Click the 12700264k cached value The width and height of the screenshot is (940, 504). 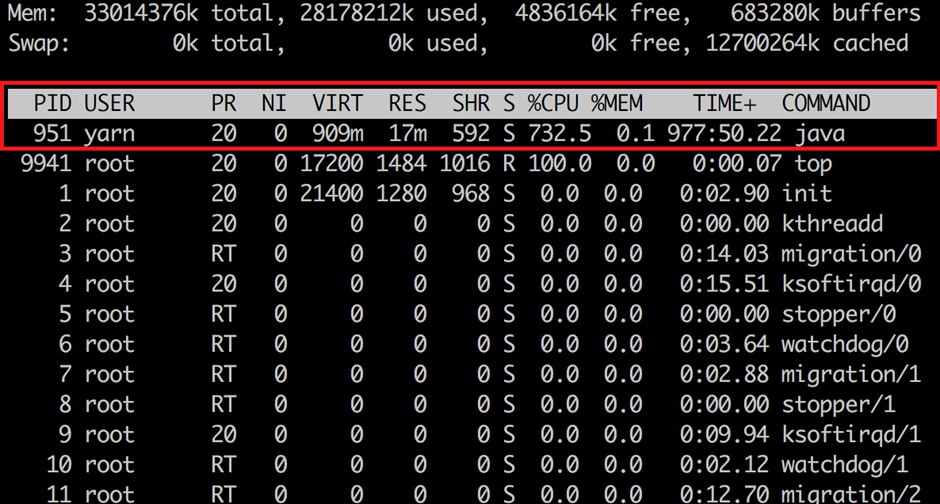[x=763, y=43]
